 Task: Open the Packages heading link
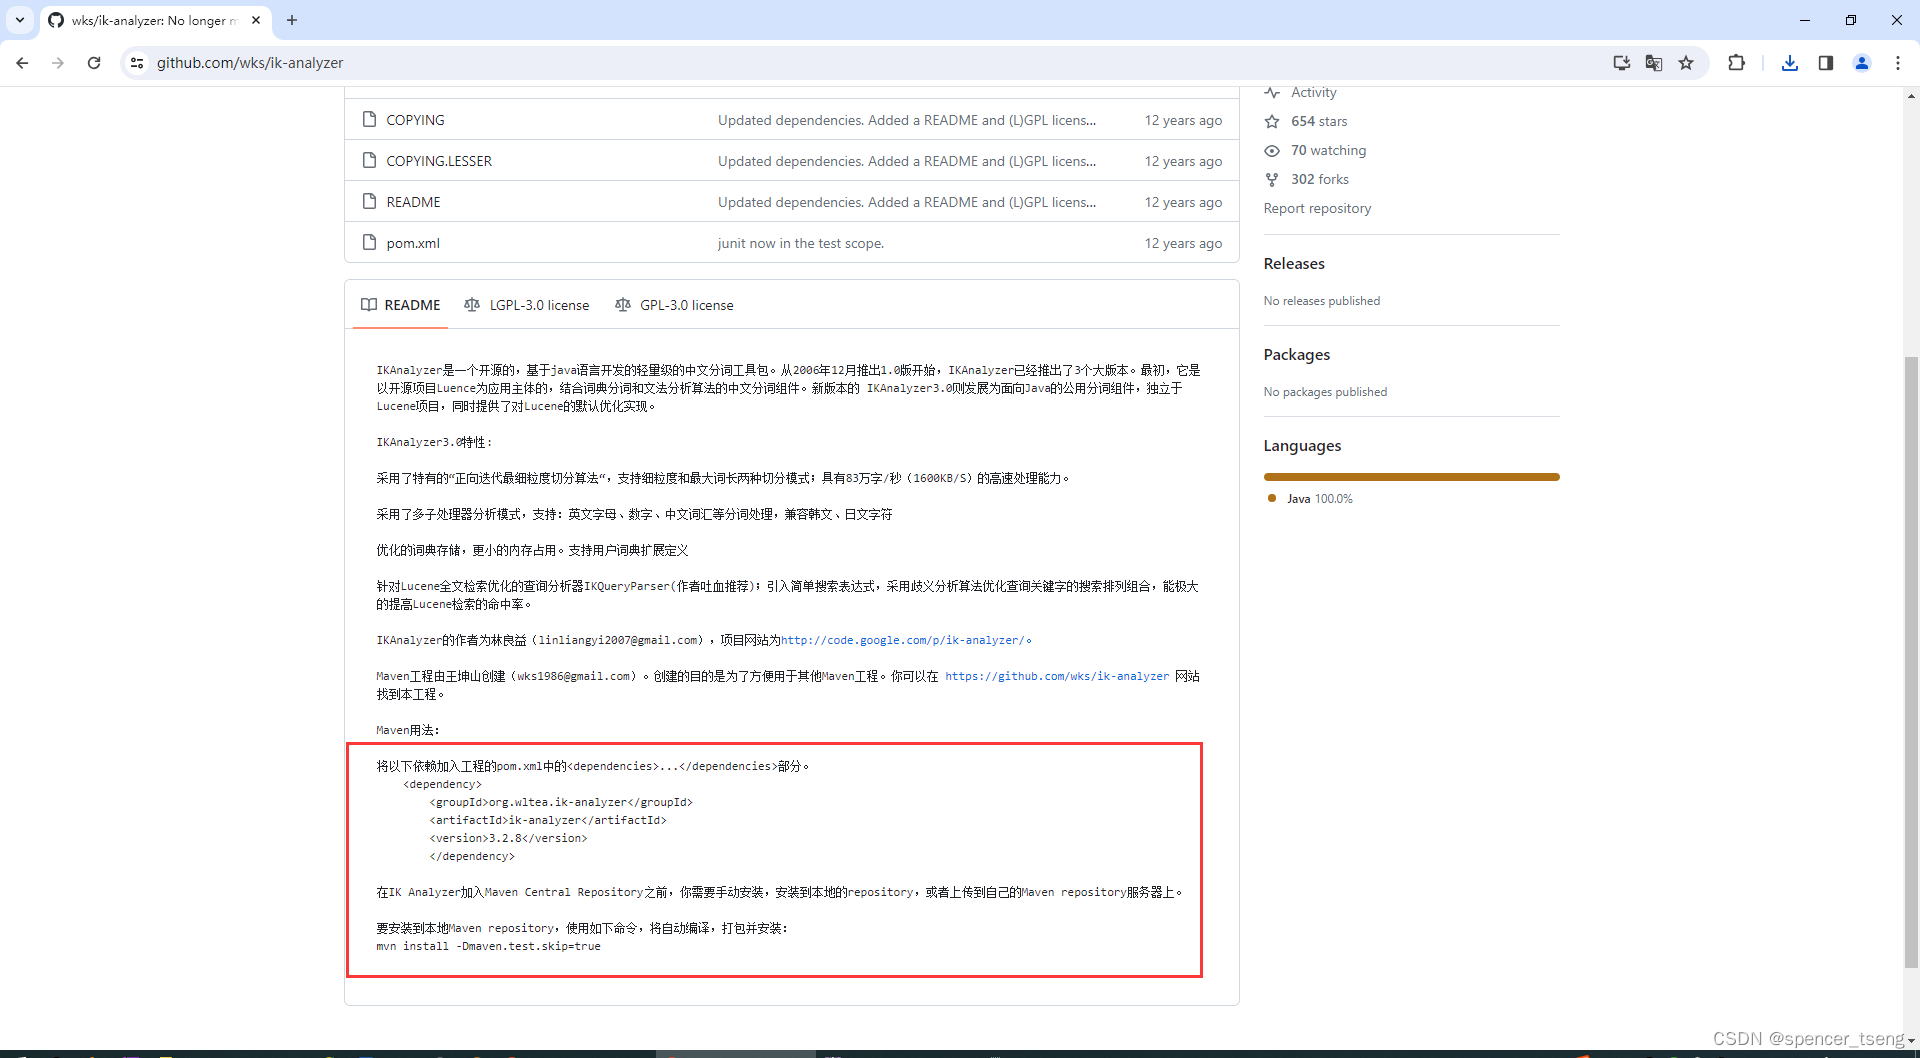1297,355
